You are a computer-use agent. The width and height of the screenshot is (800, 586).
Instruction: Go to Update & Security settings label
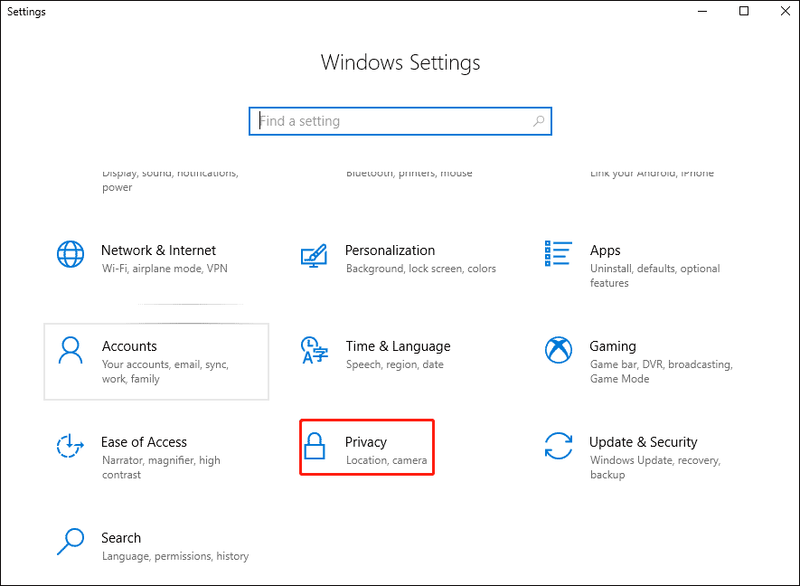tap(643, 442)
